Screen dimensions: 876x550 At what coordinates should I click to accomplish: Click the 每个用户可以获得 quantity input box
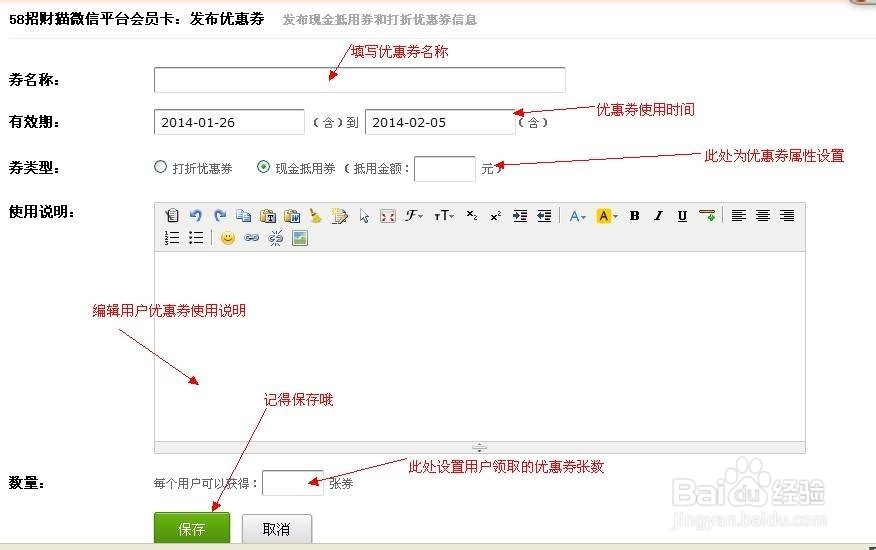(293, 483)
